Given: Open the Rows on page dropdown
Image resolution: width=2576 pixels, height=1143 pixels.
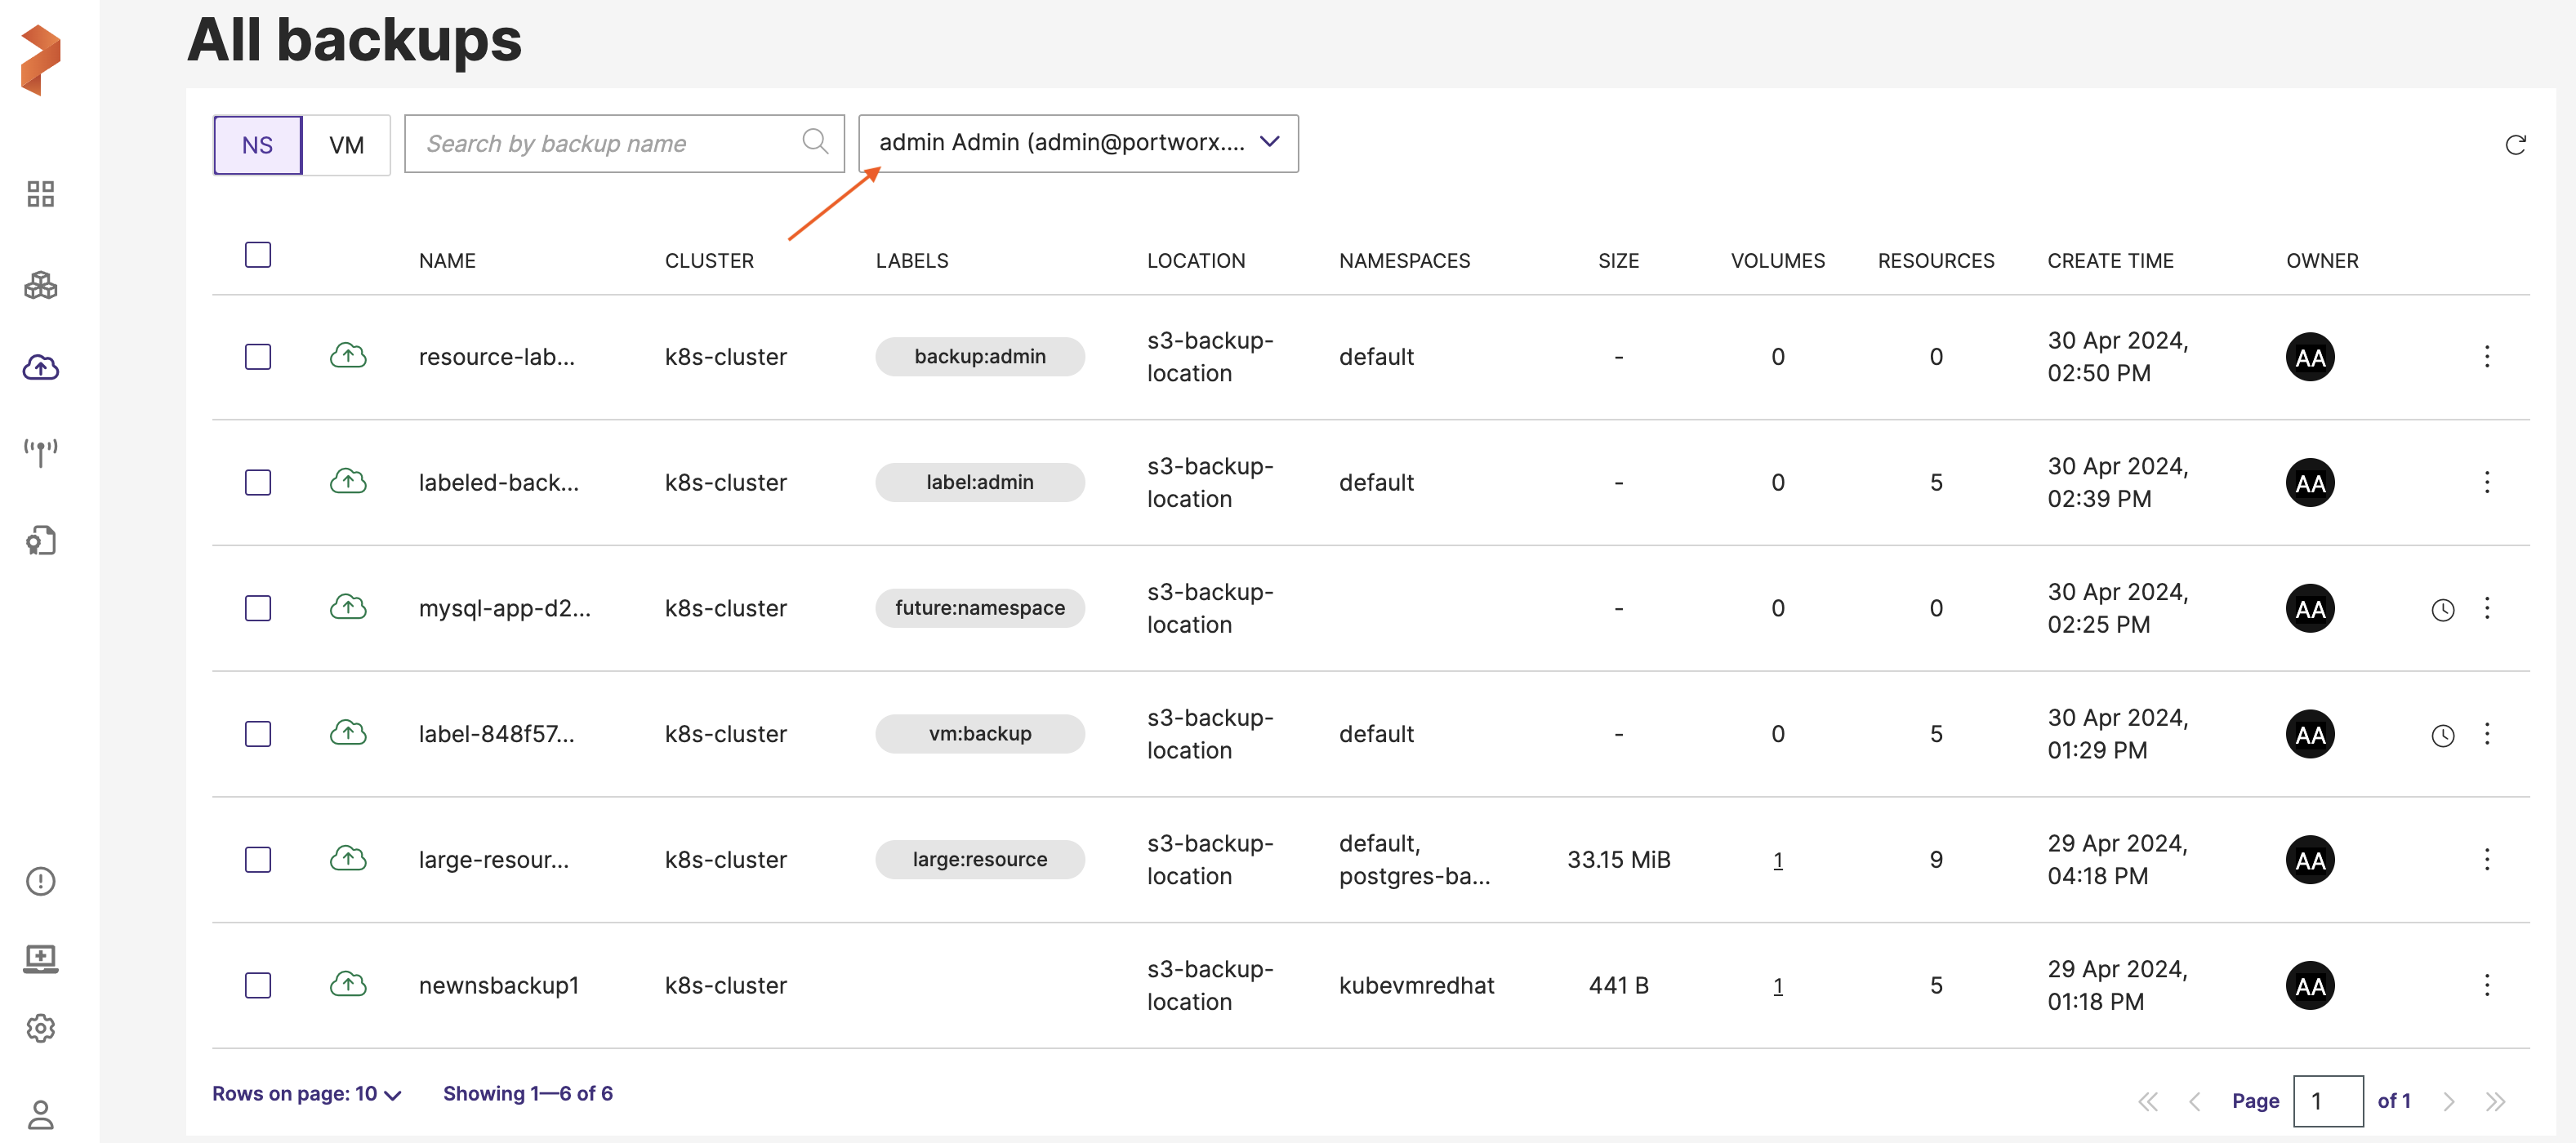Looking at the screenshot, I should tap(306, 1094).
